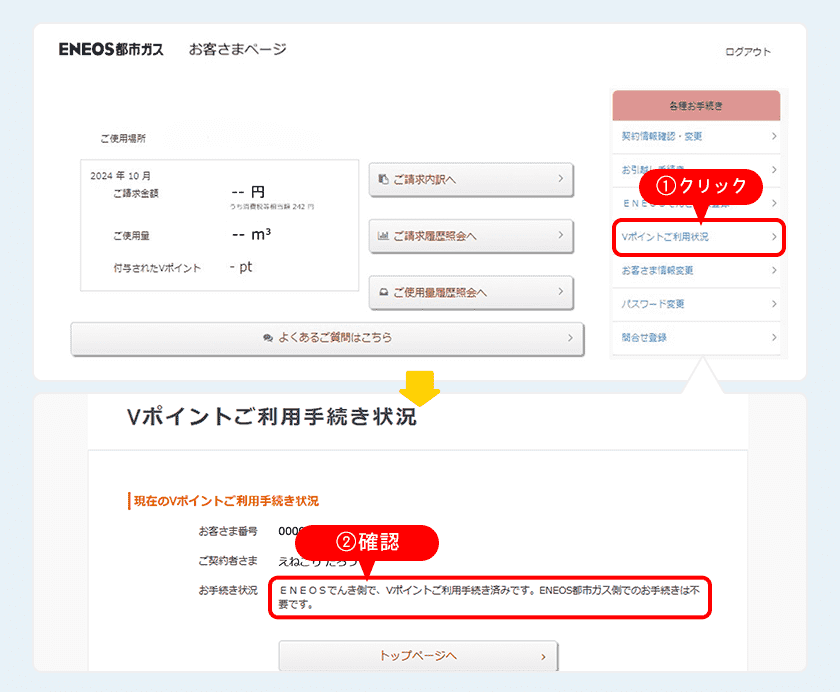Screen dimensions: 840x692
Task: Click the お手続き状況 label
Action: coord(228,590)
